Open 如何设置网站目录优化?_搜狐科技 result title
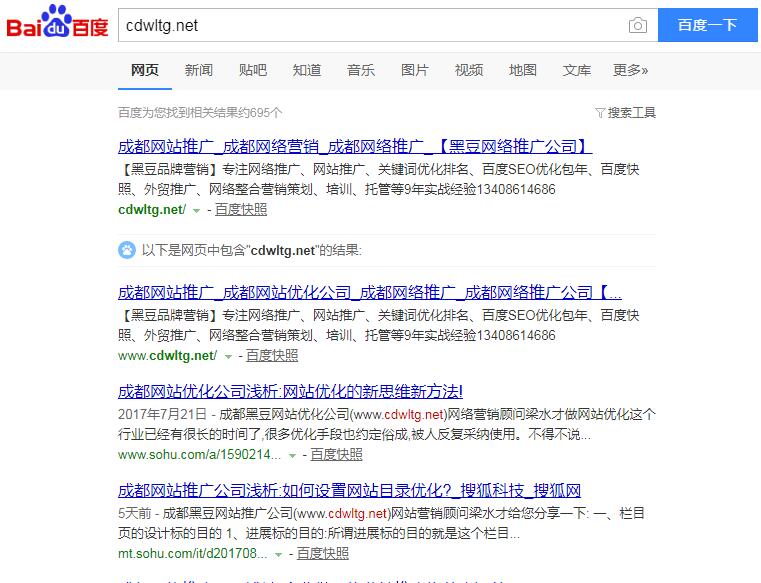Image resolution: width=761 pixels, height=583 pixels. [349, 490]
